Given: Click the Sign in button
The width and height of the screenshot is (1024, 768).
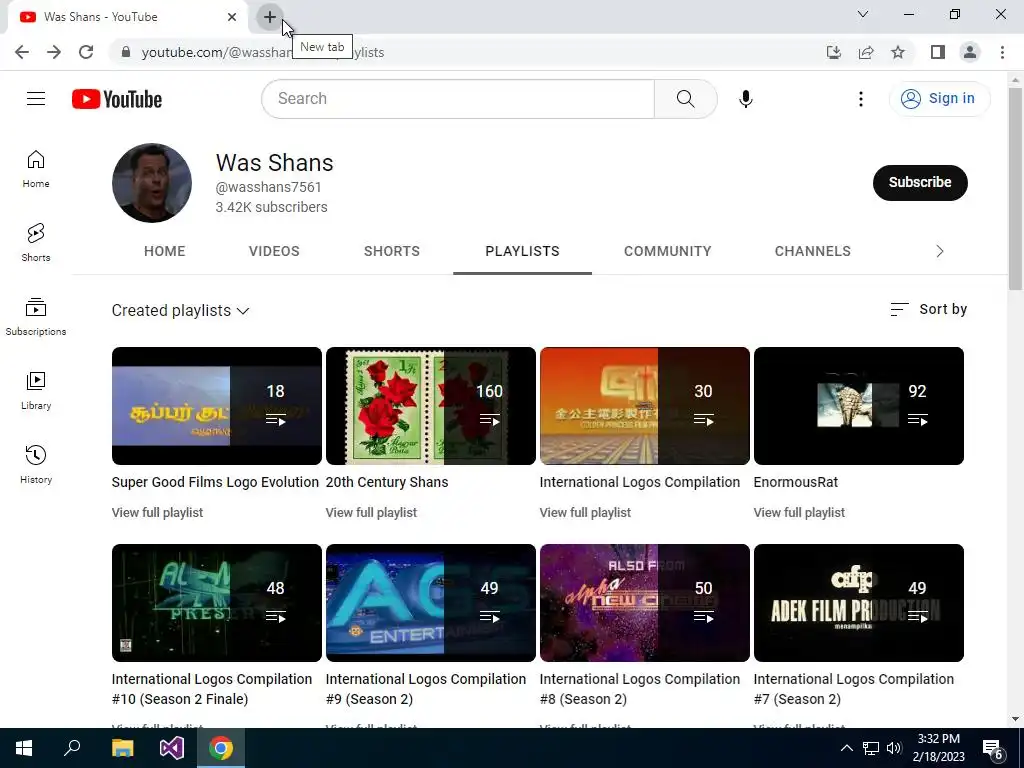Looking at the screenshot, I should tap(940, 99).
